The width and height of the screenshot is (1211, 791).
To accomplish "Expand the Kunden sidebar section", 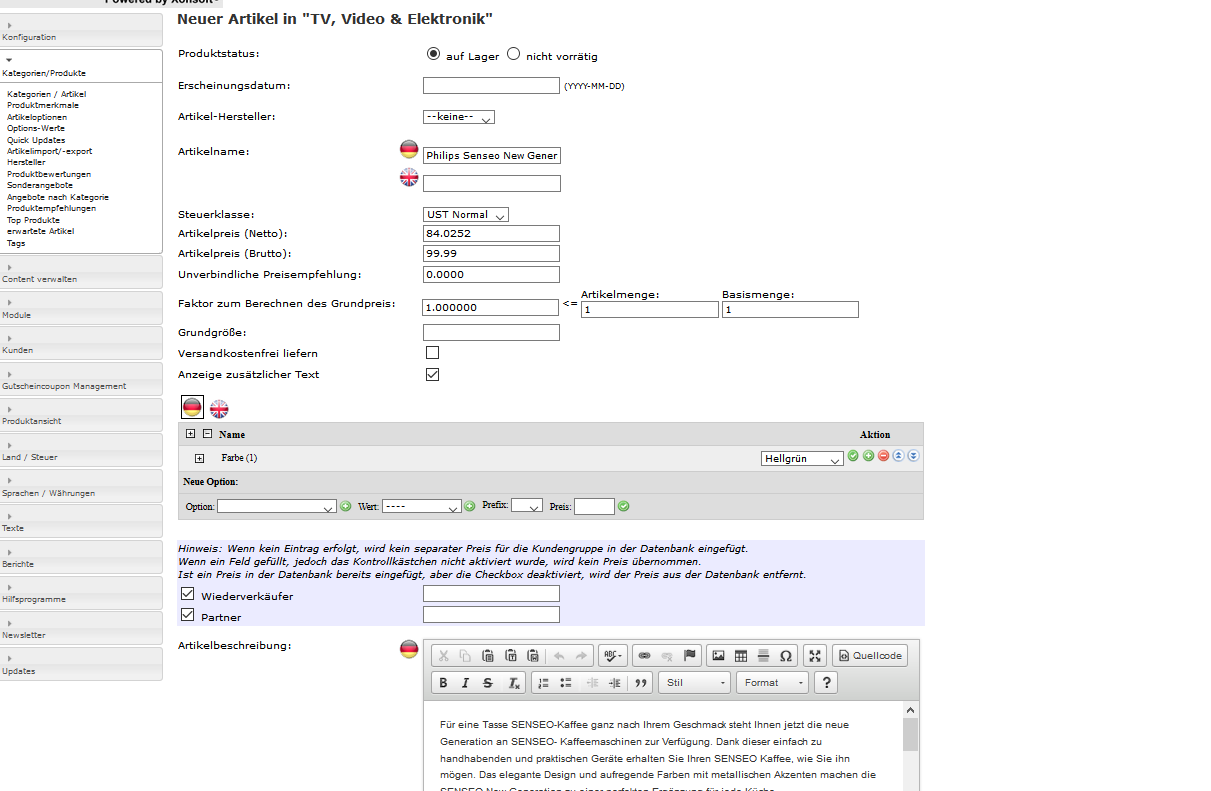I will (81, 343).
